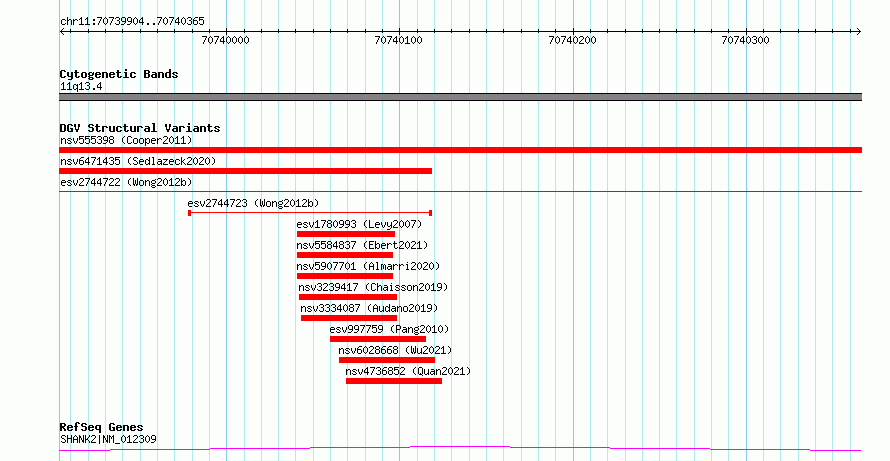Click the 70740000 ruler position
Image resolution: width=890 pixels, height=461 pixels.
click(x=225, y=40)
